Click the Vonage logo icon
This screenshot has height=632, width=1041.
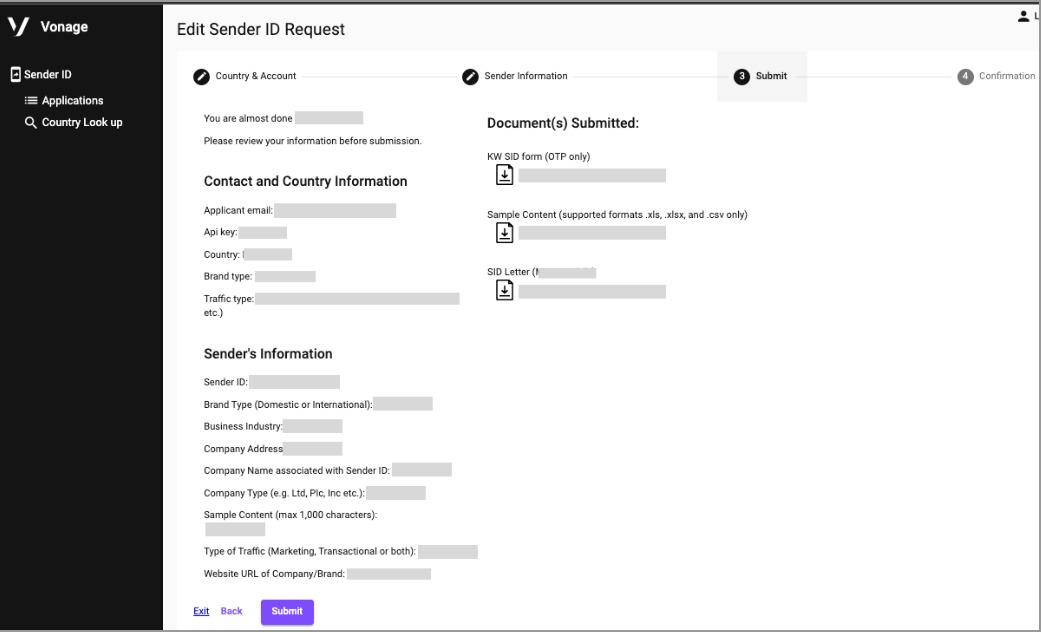pyautogui.click(x=18, y=27)
